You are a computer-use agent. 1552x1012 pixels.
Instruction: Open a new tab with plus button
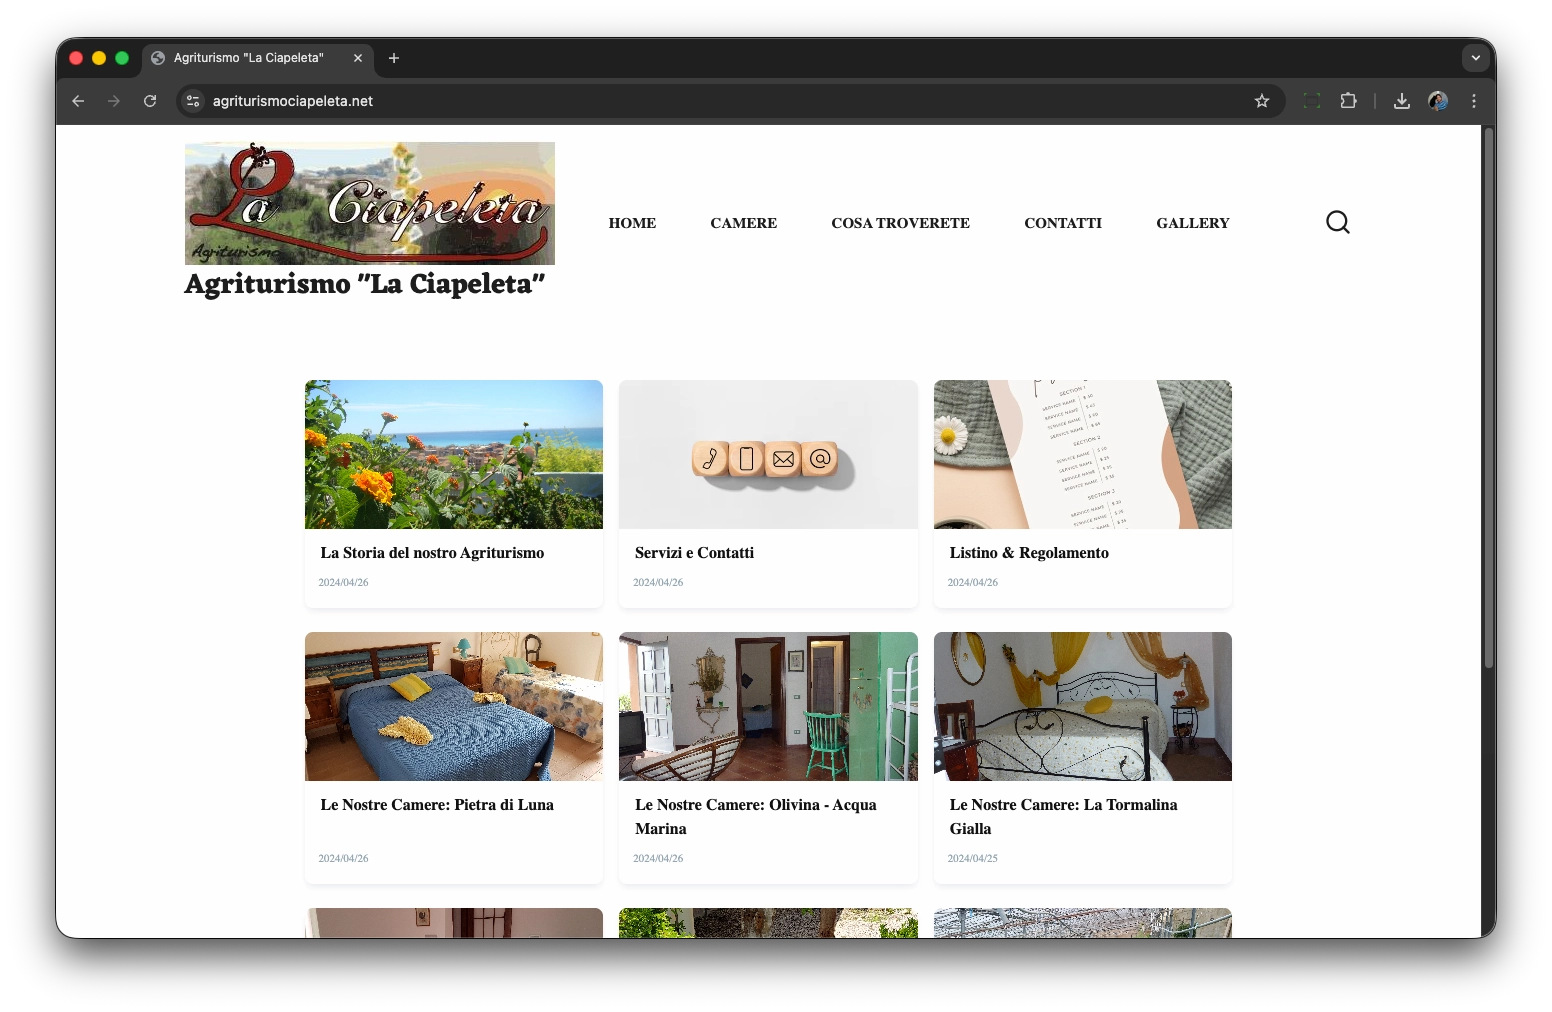point(394,58)
